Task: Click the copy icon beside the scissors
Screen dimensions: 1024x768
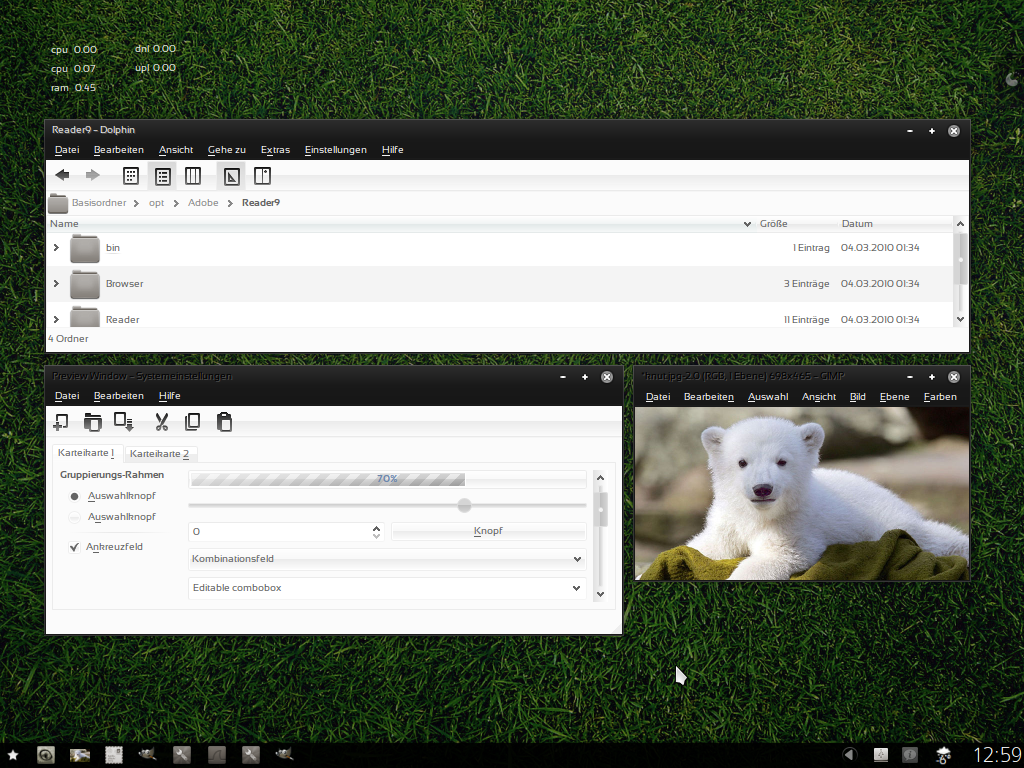Action: pyautogui.click(x=193, y=422)
